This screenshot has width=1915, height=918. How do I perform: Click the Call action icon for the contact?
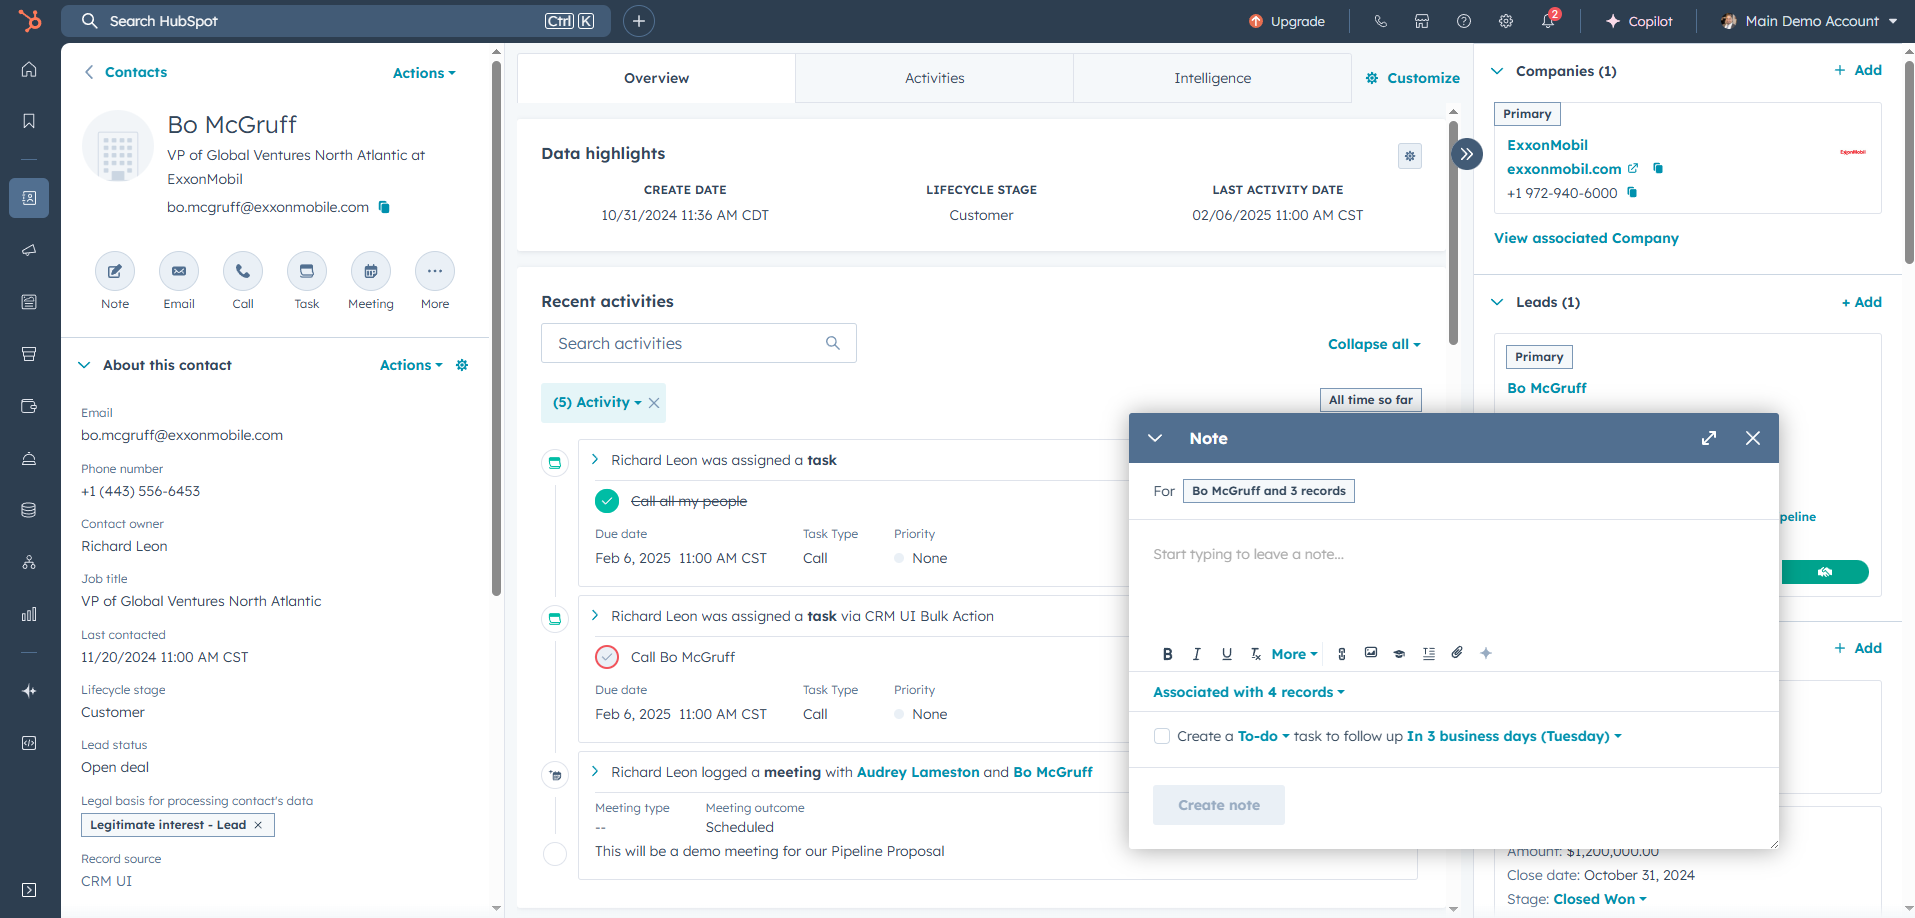tap(243, 271)
